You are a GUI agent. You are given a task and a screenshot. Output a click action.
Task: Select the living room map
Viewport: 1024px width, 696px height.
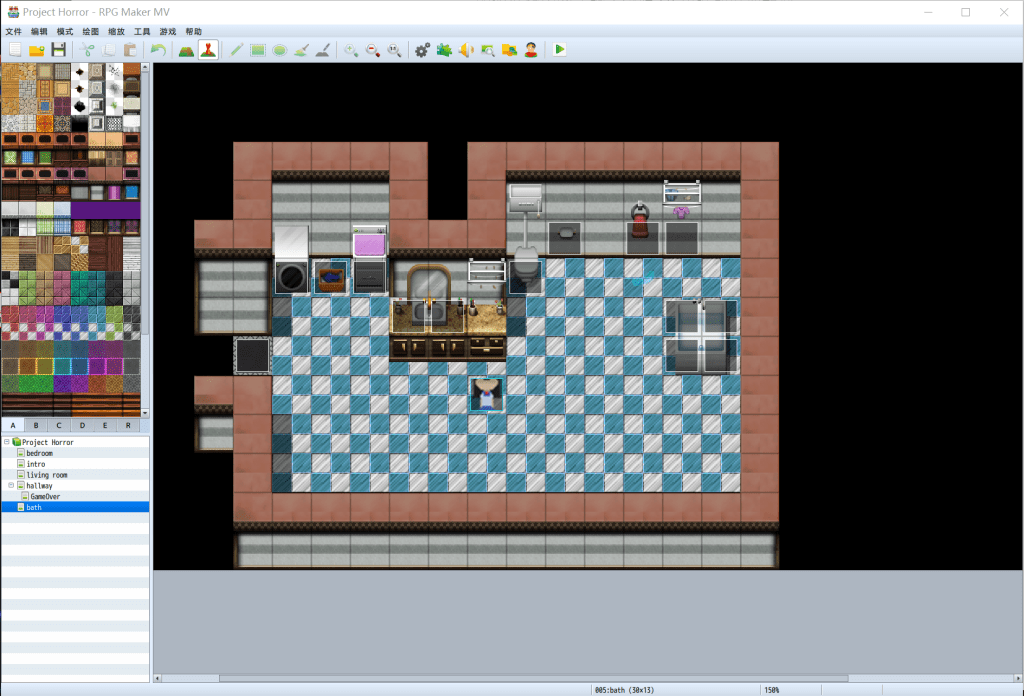point(46,475)
